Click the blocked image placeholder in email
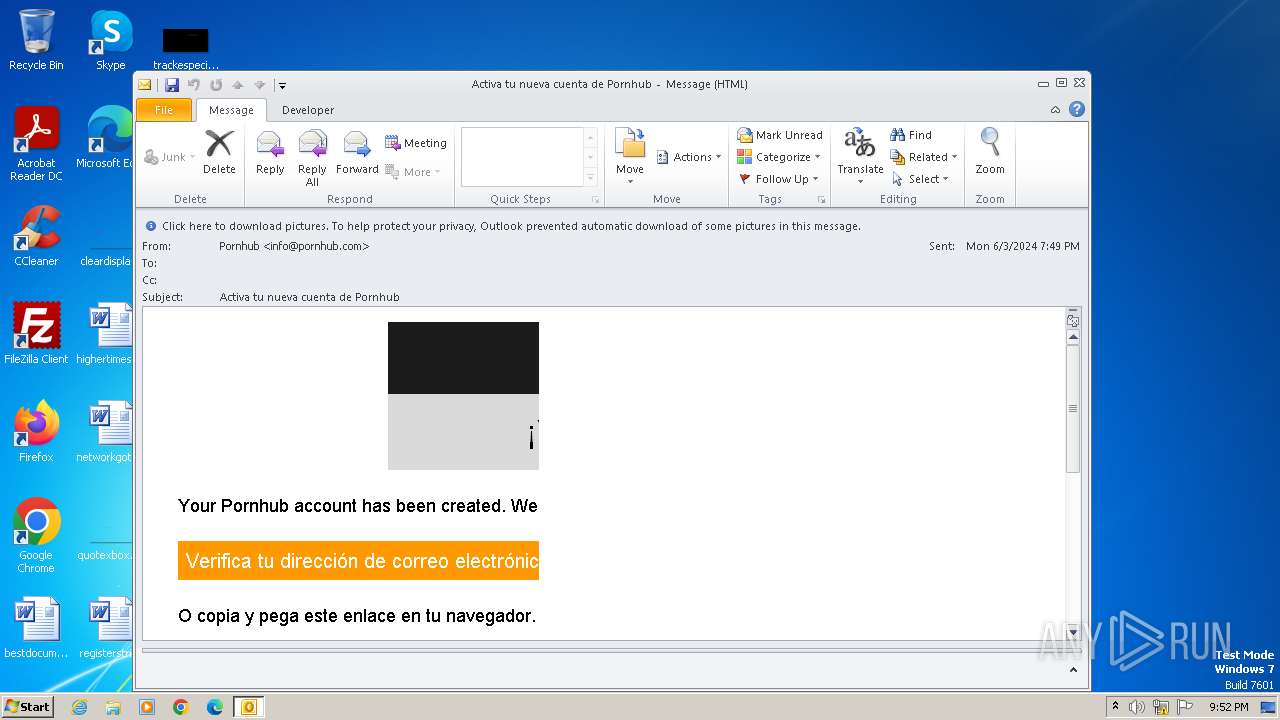The height and width of the screenshot is (720, 1280). point(463,396)
